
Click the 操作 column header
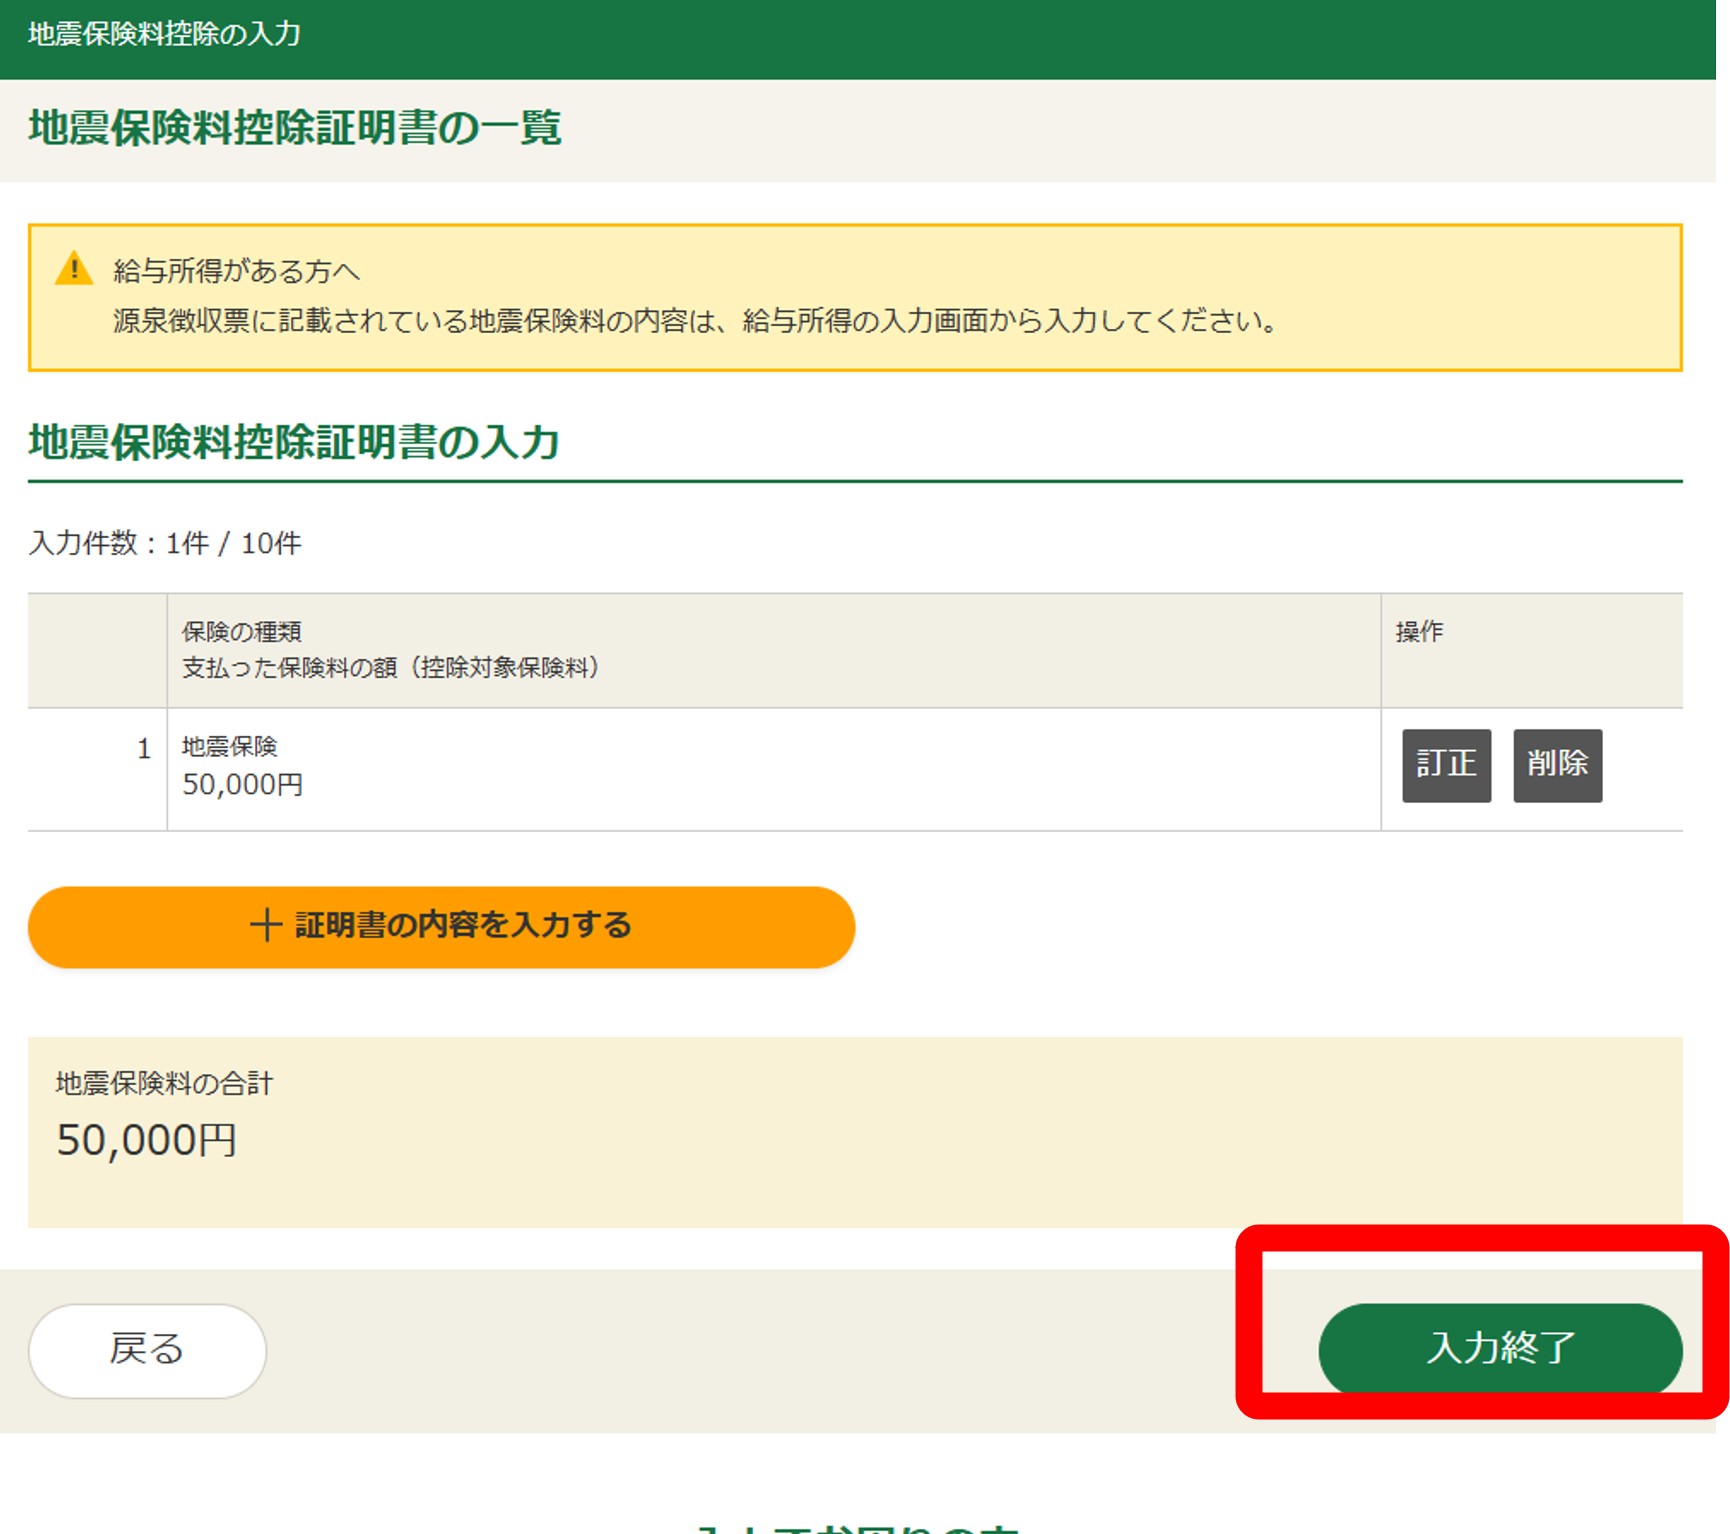tap(1419, 632)
